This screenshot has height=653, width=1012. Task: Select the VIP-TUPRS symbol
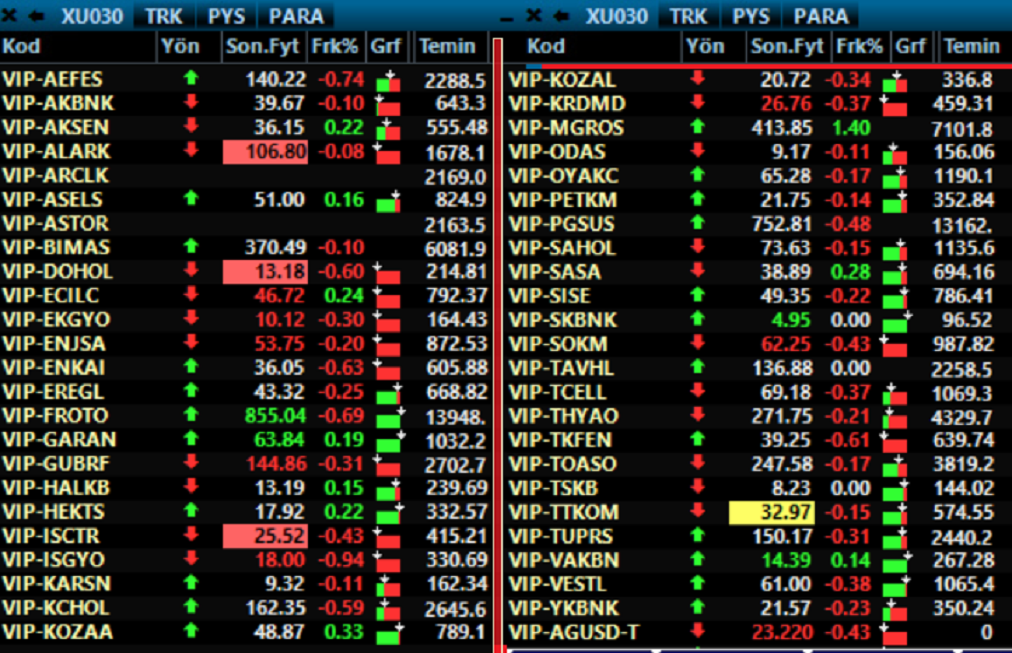coord(561,536)
